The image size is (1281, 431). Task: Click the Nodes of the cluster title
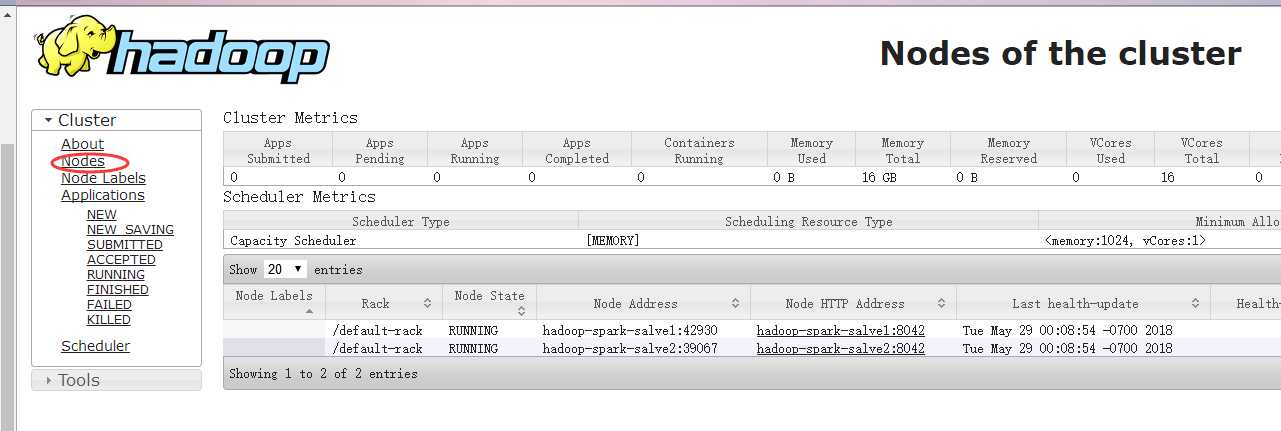pos(1061,53)
